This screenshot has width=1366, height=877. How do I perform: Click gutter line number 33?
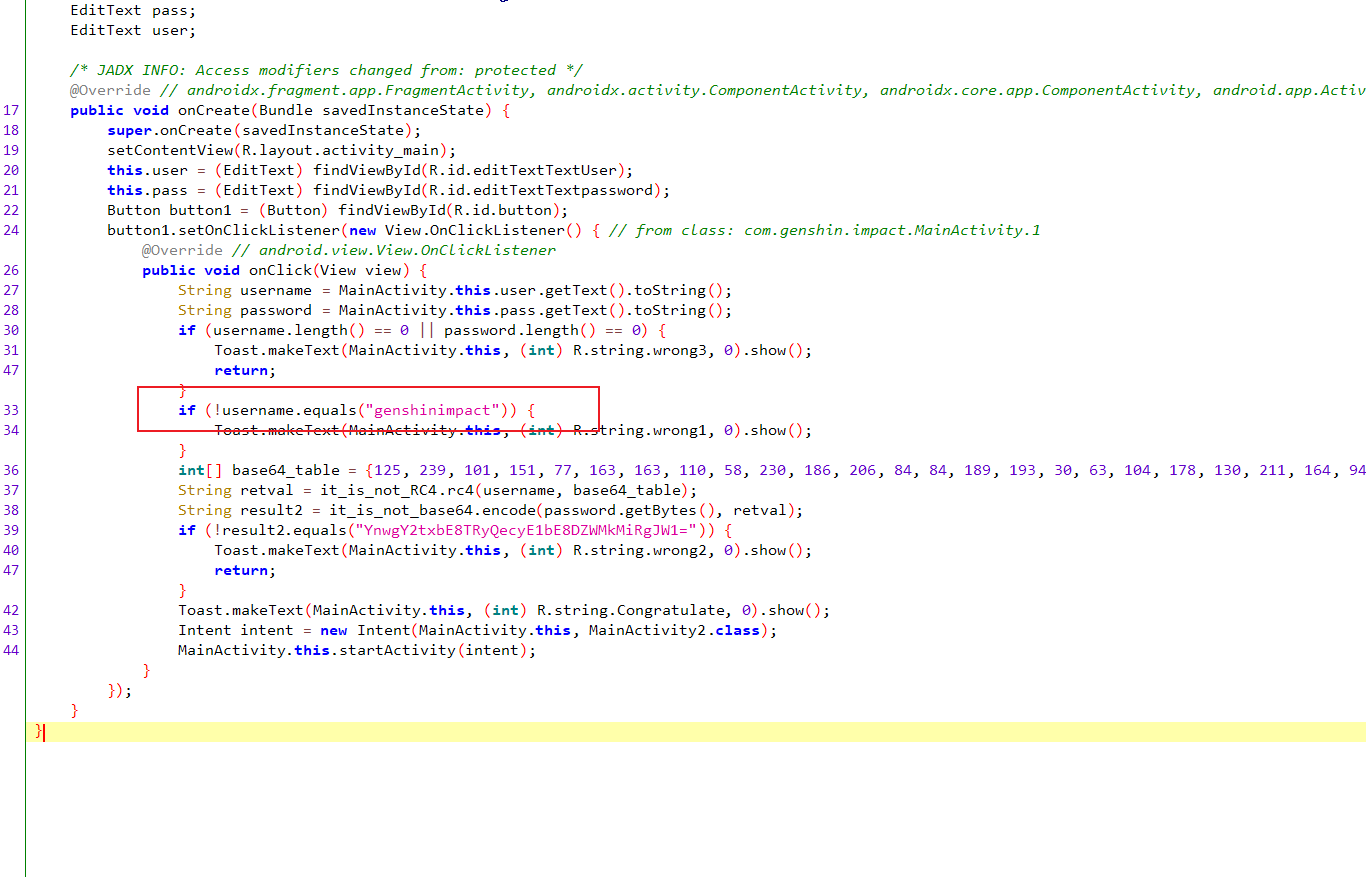click(x=11, y=410)
